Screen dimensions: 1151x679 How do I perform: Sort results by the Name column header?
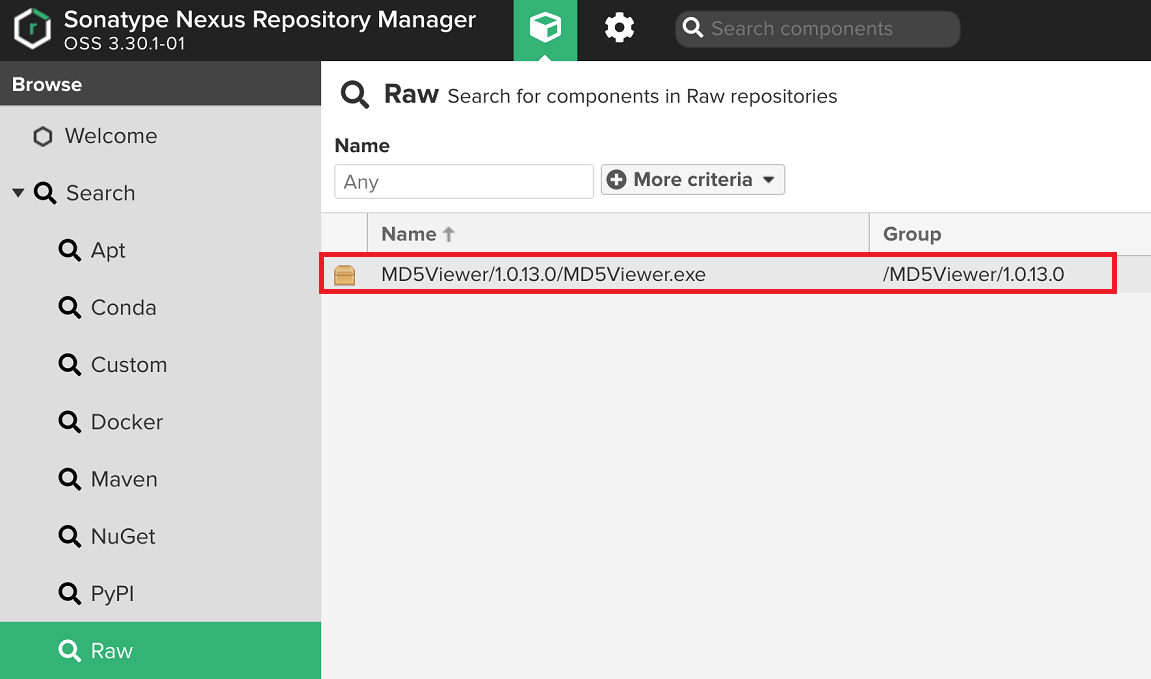(618, 234)
